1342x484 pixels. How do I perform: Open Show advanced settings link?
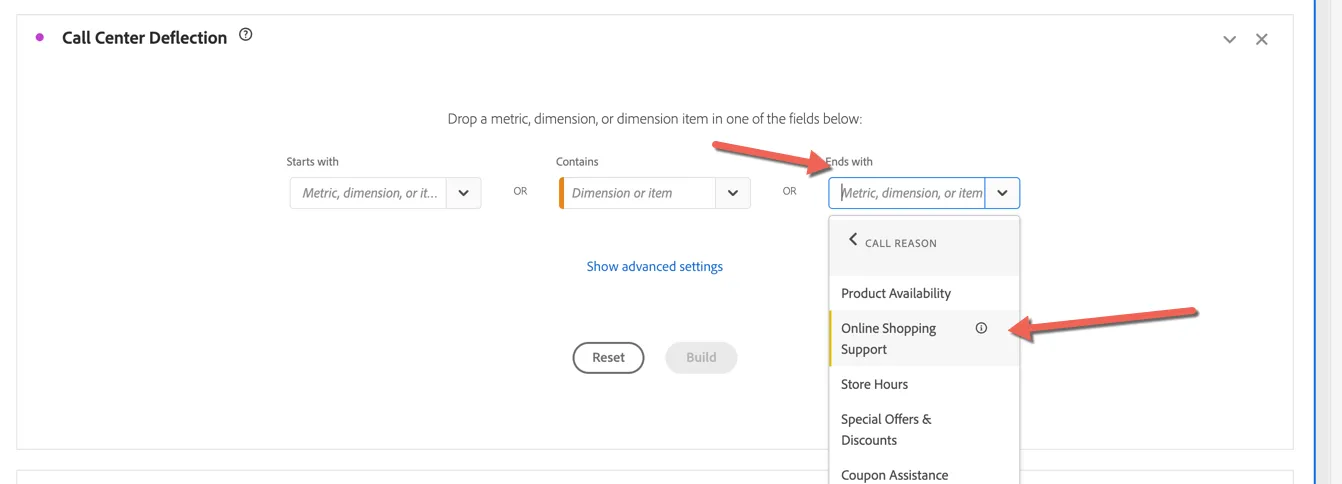[x=654, y=266]
